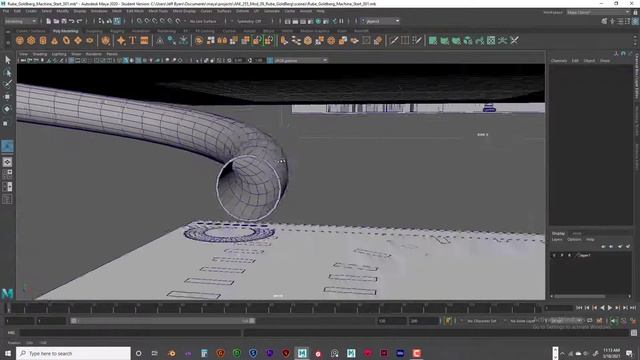Open the Edit Mesh menu
Screen dimensions: 640x360
pos(135,11)
